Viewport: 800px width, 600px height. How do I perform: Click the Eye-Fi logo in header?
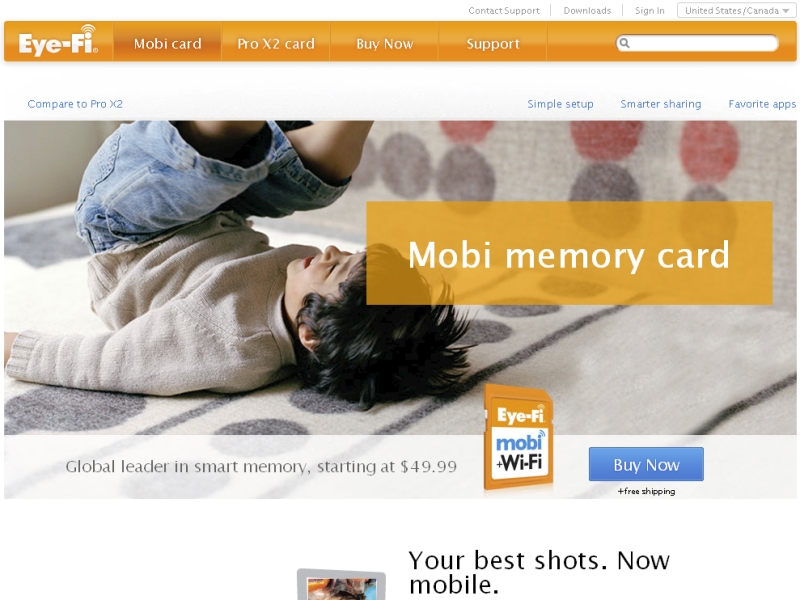point(58,41)
